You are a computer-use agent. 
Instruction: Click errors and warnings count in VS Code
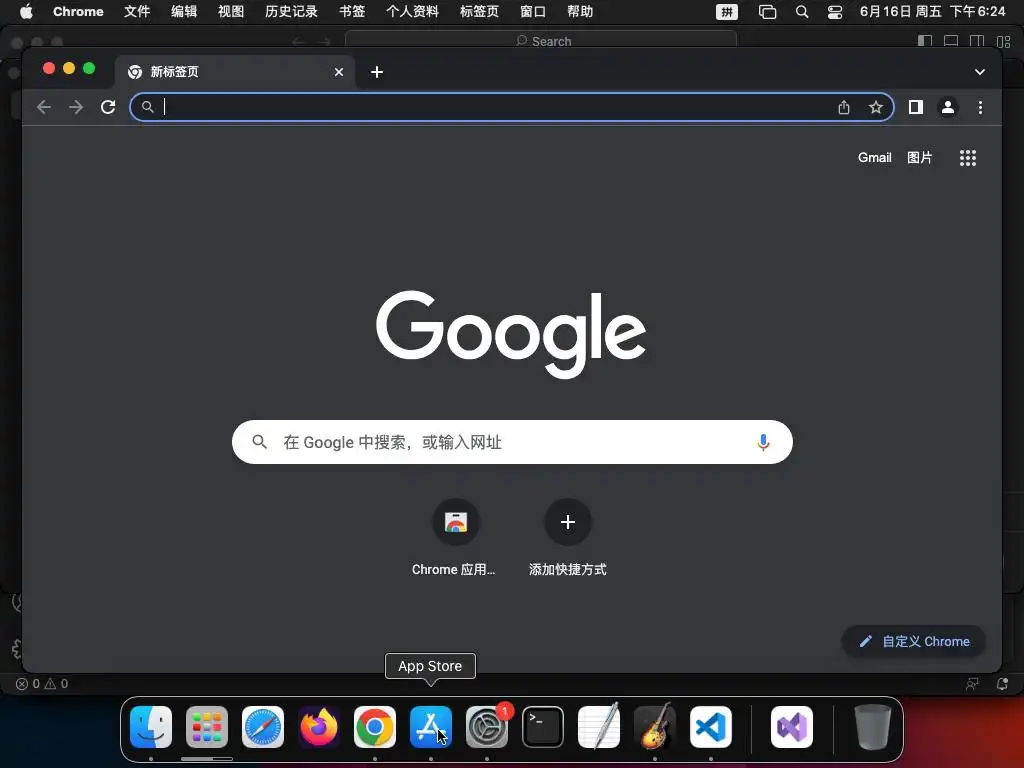(42, 684)
